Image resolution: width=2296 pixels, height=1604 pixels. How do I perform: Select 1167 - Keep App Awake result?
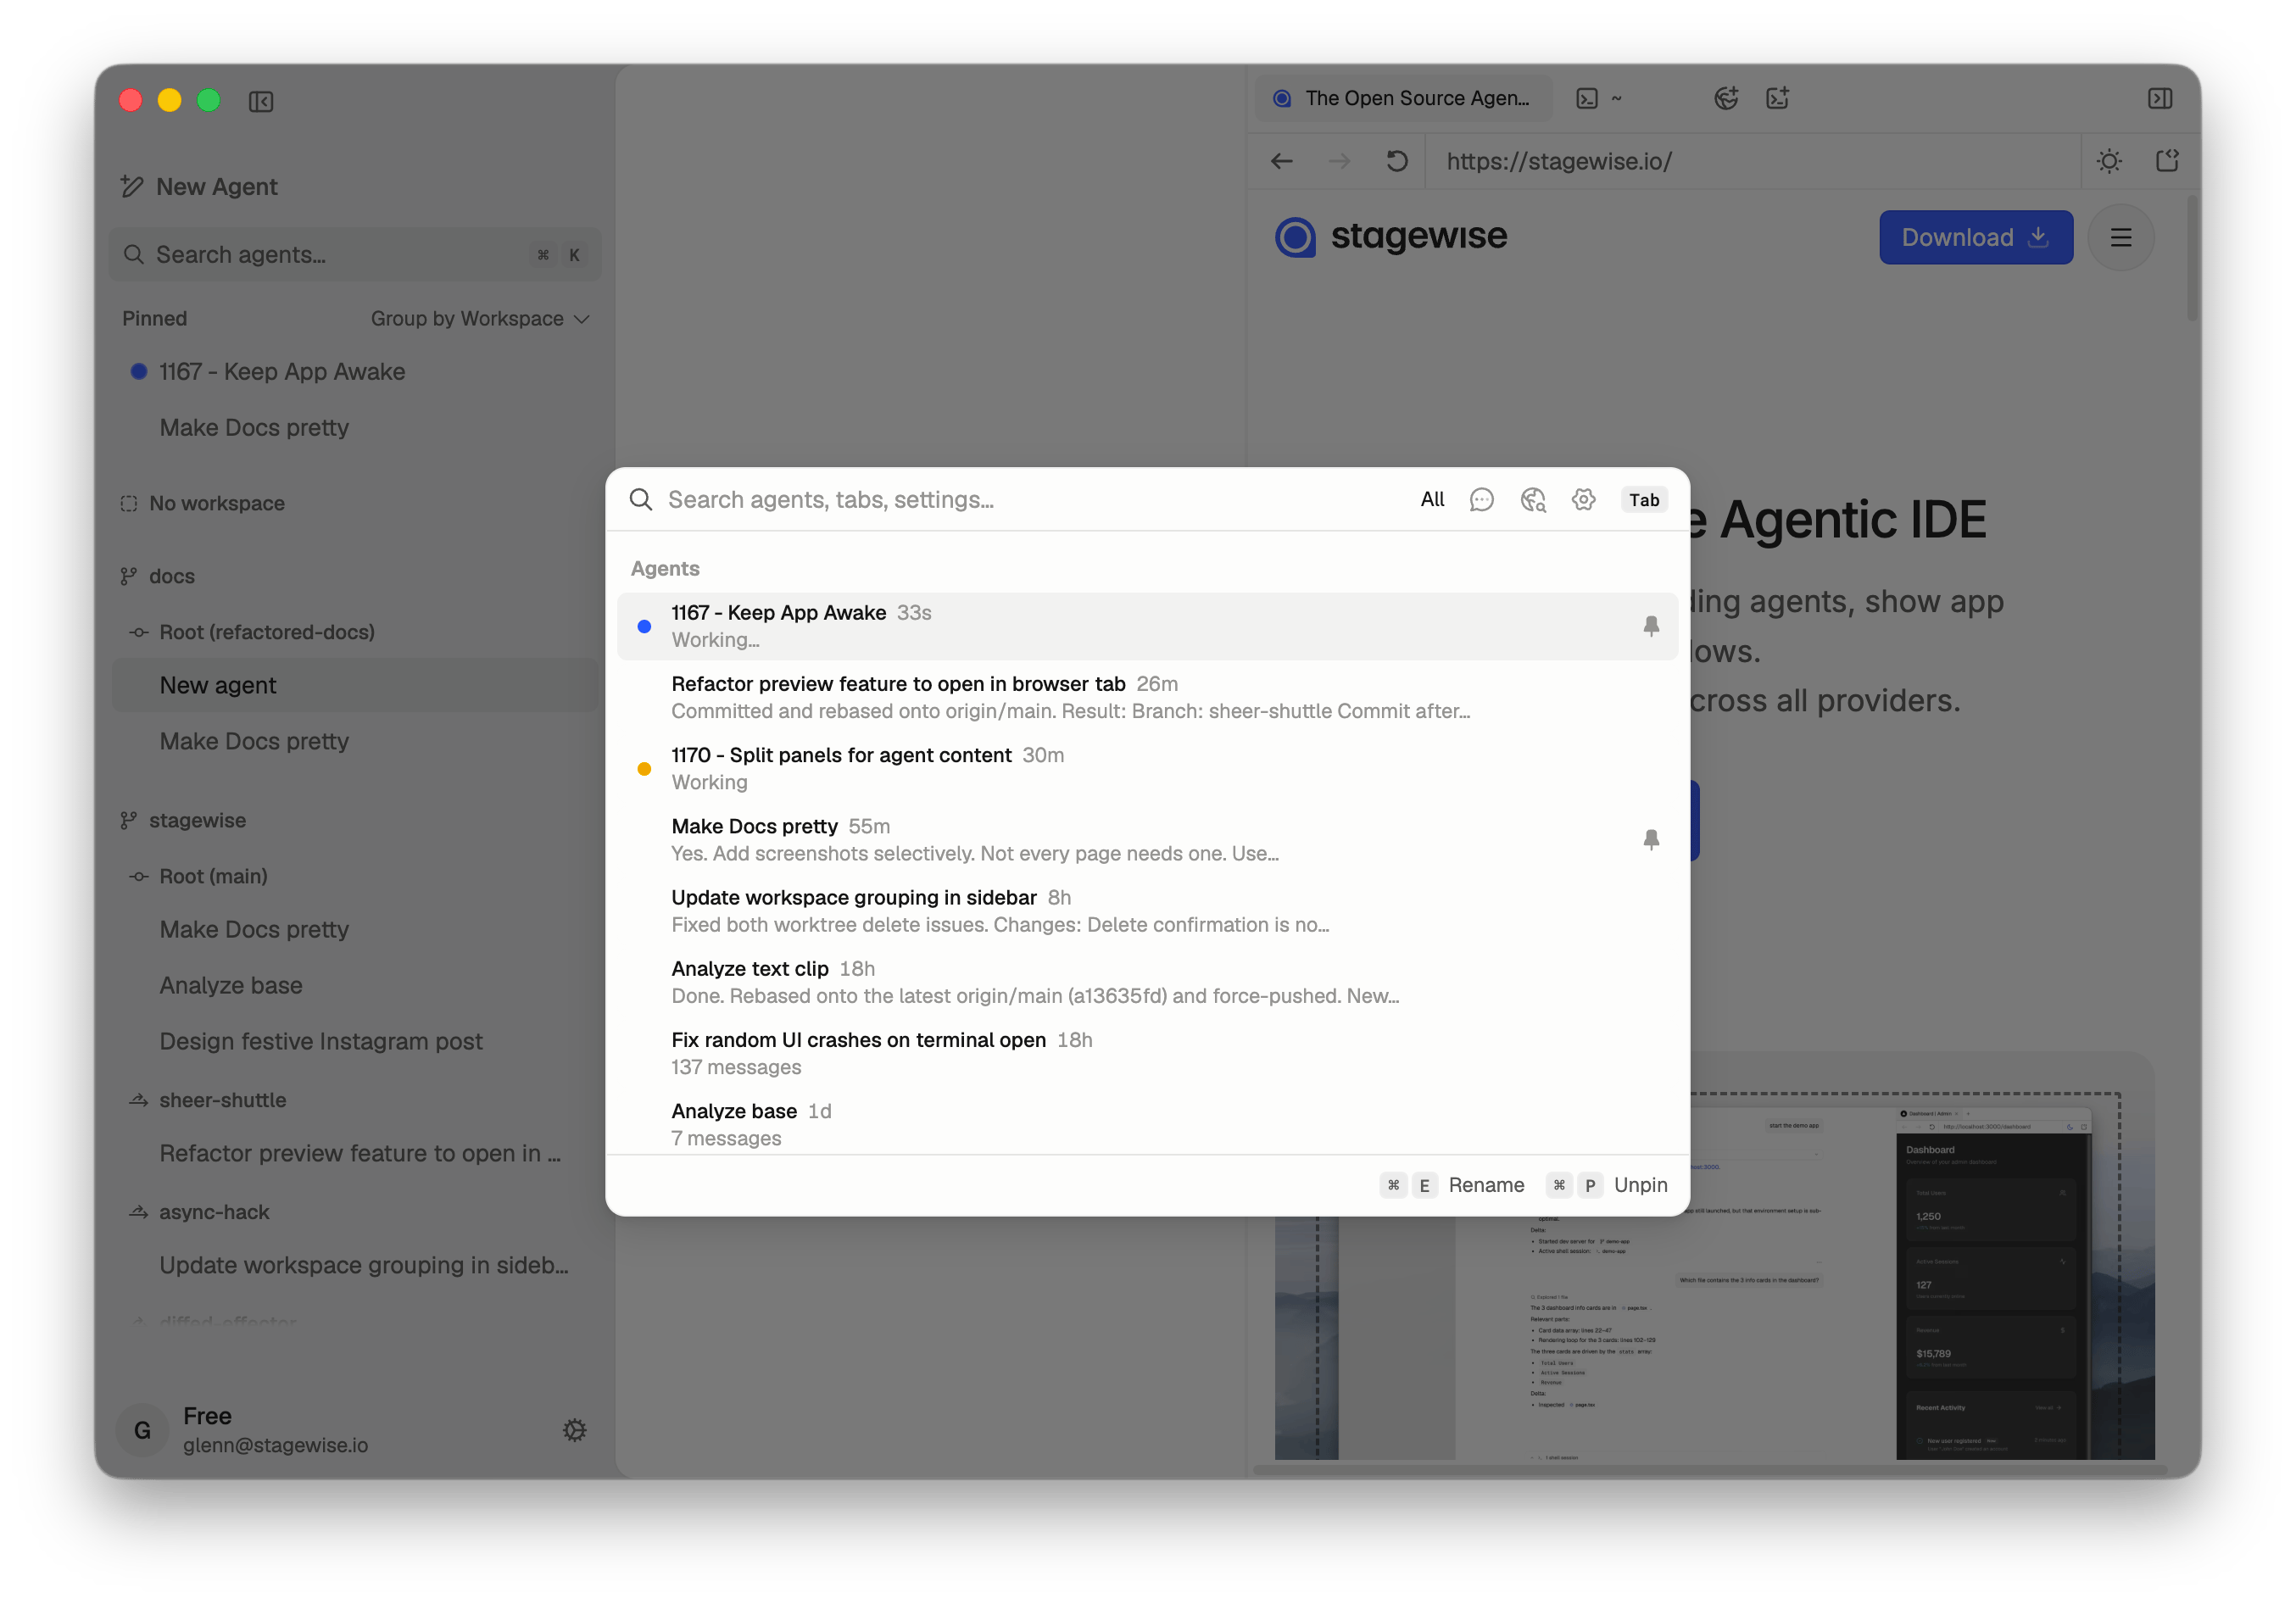point(1147,626)
